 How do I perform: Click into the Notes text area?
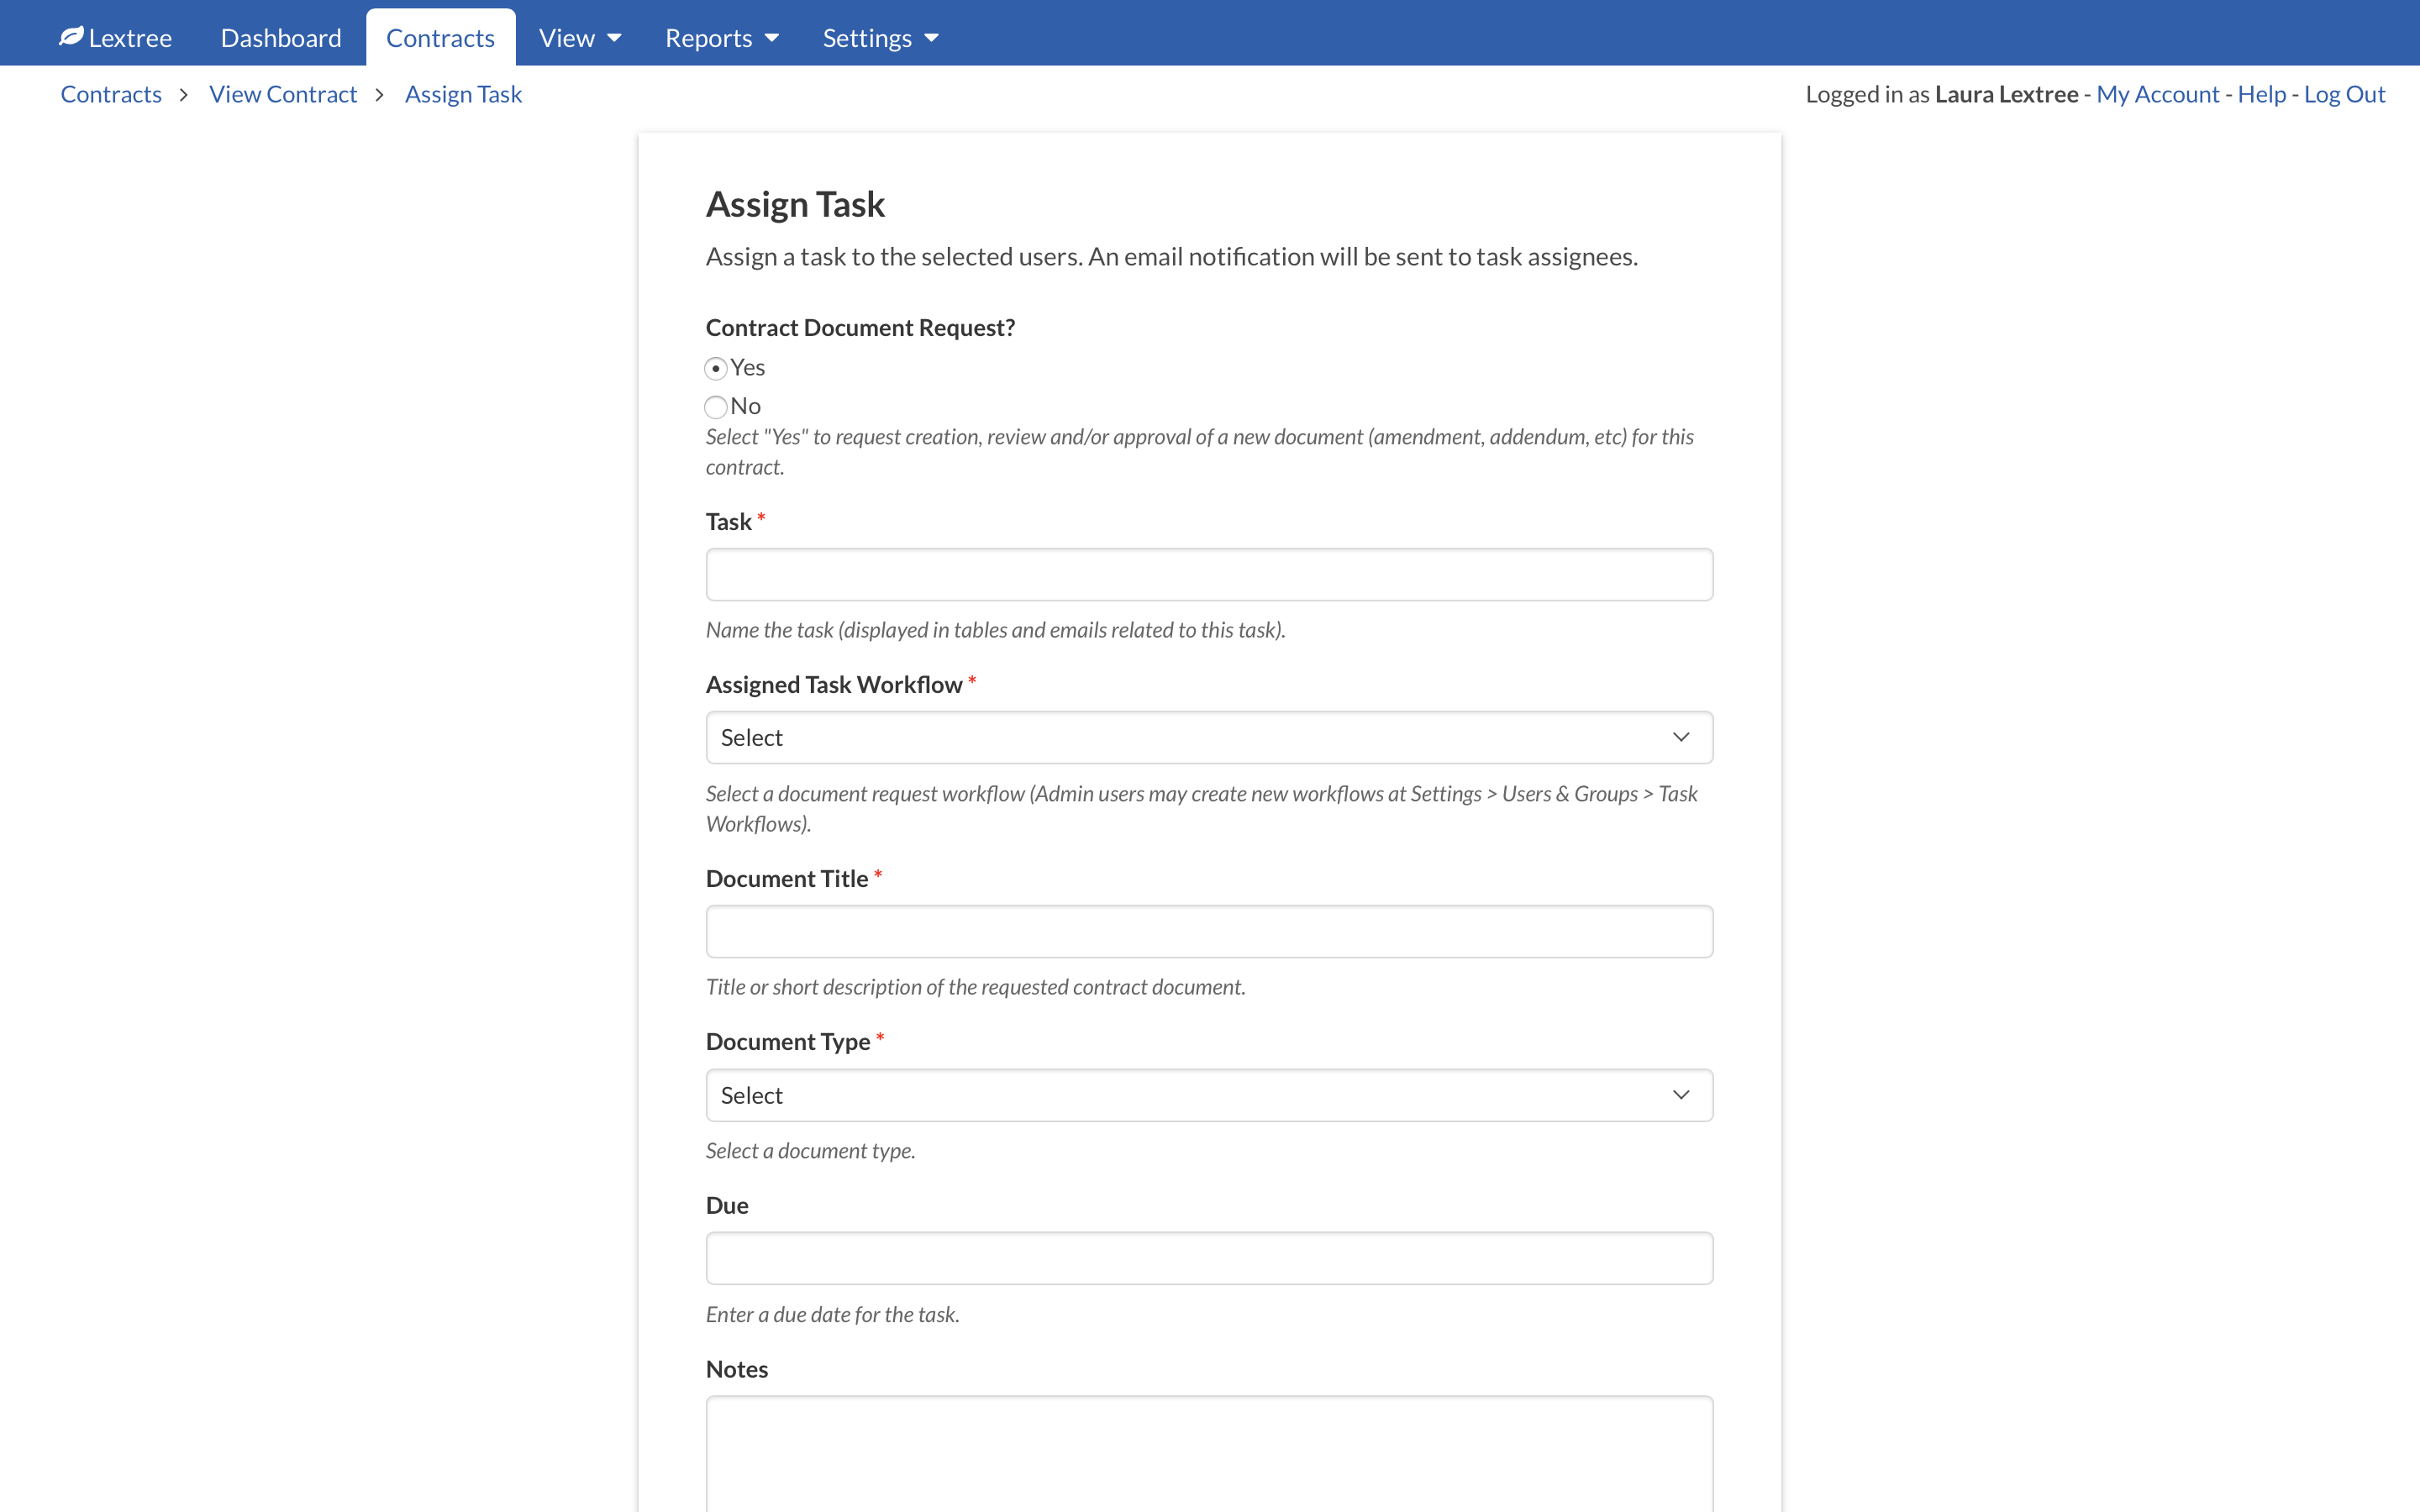1209,1453
